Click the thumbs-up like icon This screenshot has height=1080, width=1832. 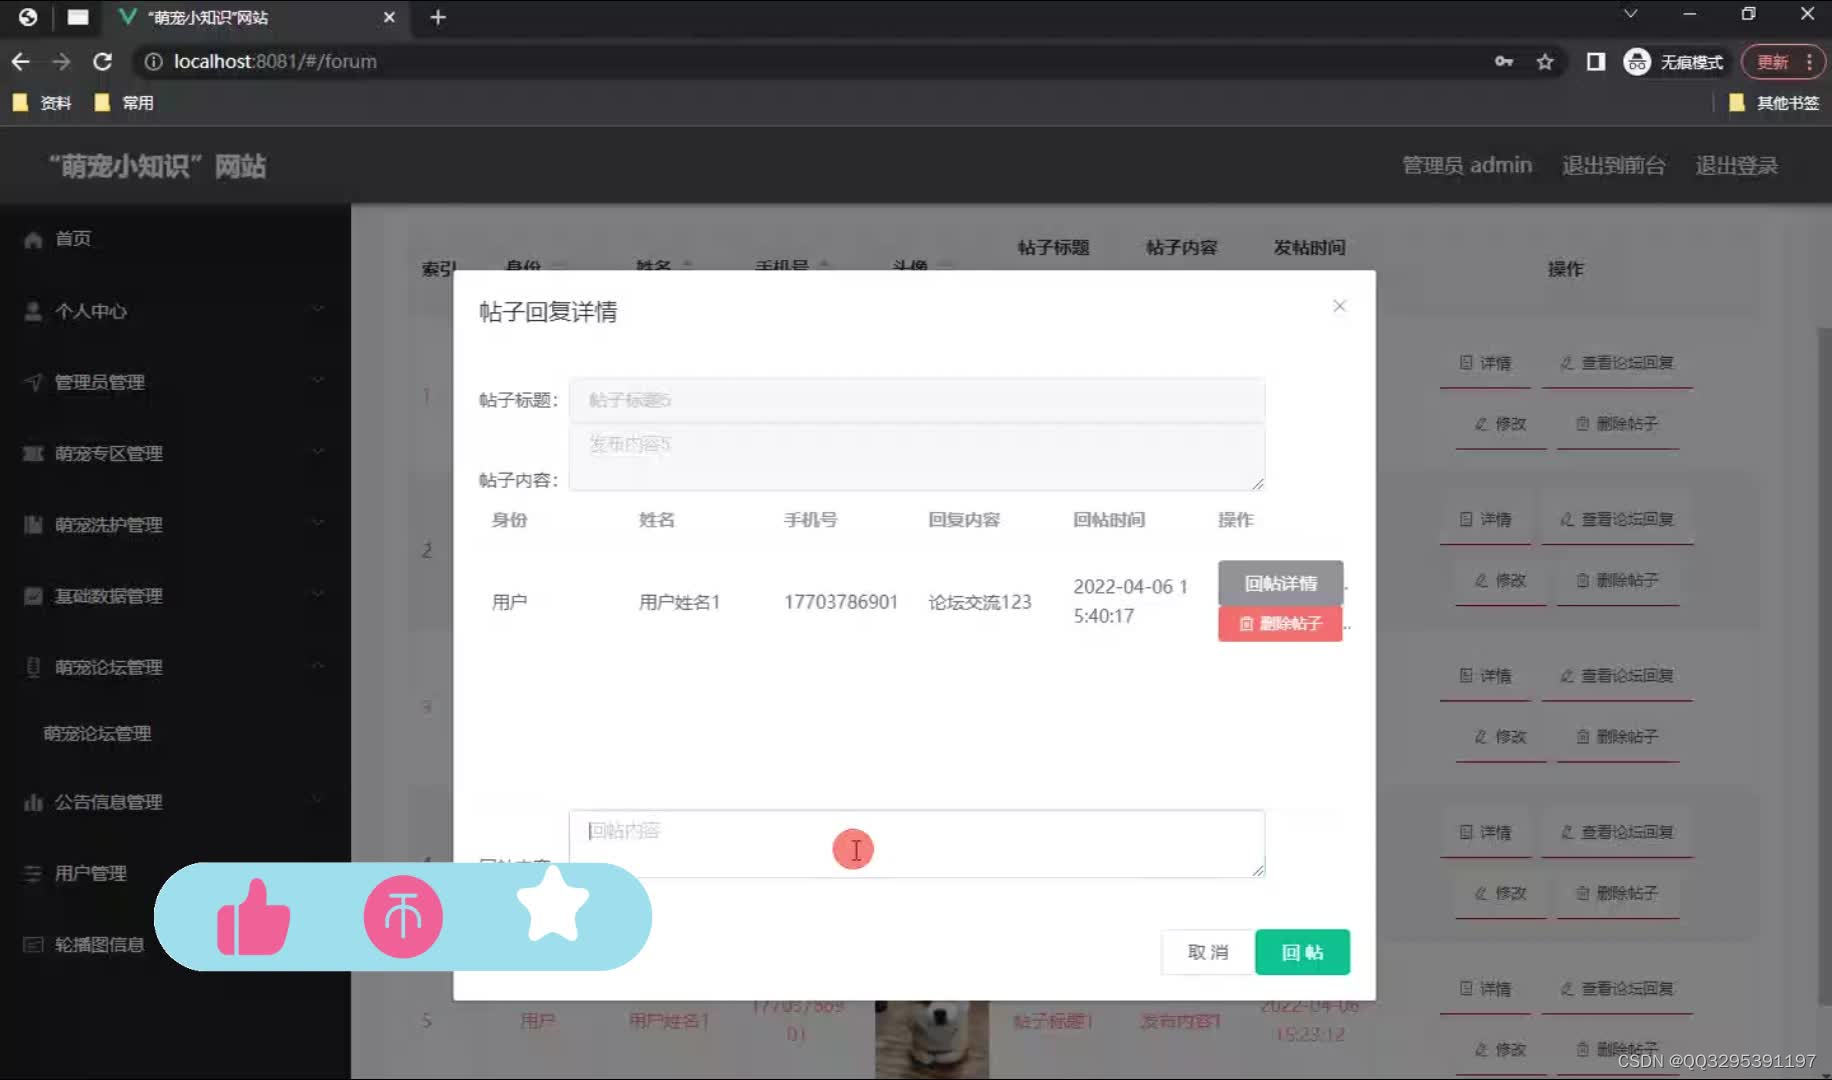[x=254, y=917]
